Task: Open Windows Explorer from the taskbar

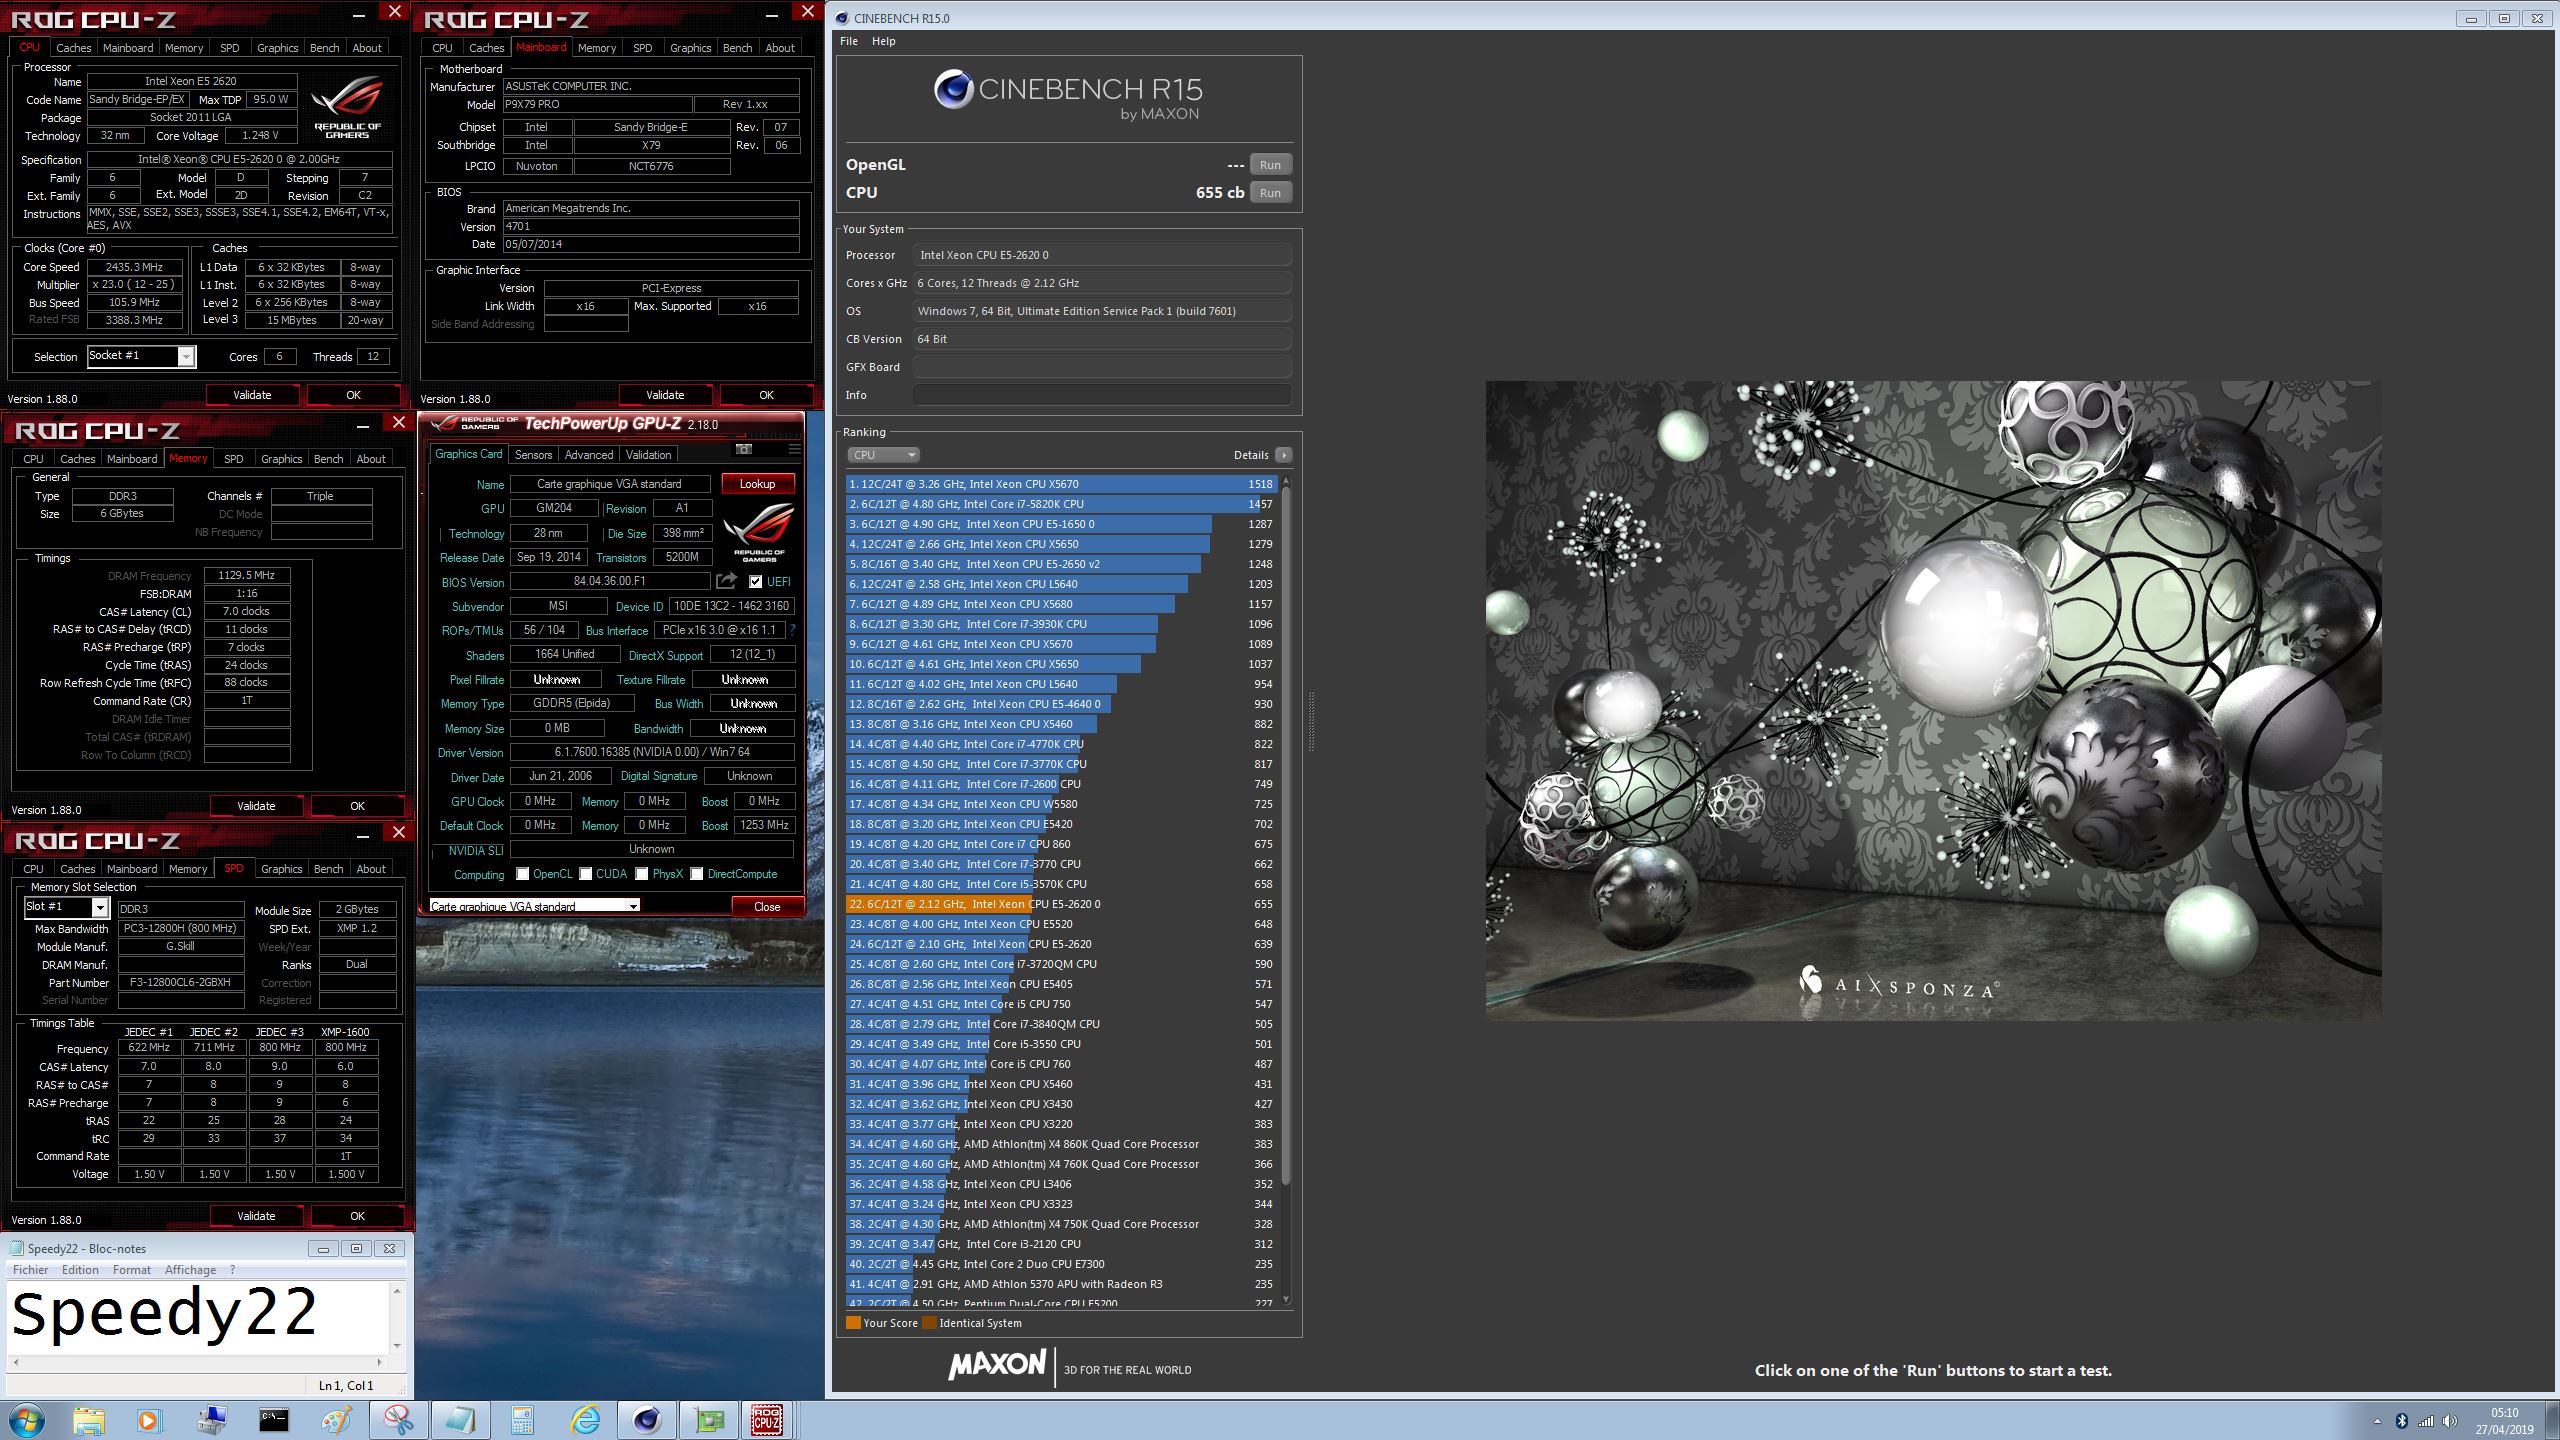Action: pos(88,1420)
